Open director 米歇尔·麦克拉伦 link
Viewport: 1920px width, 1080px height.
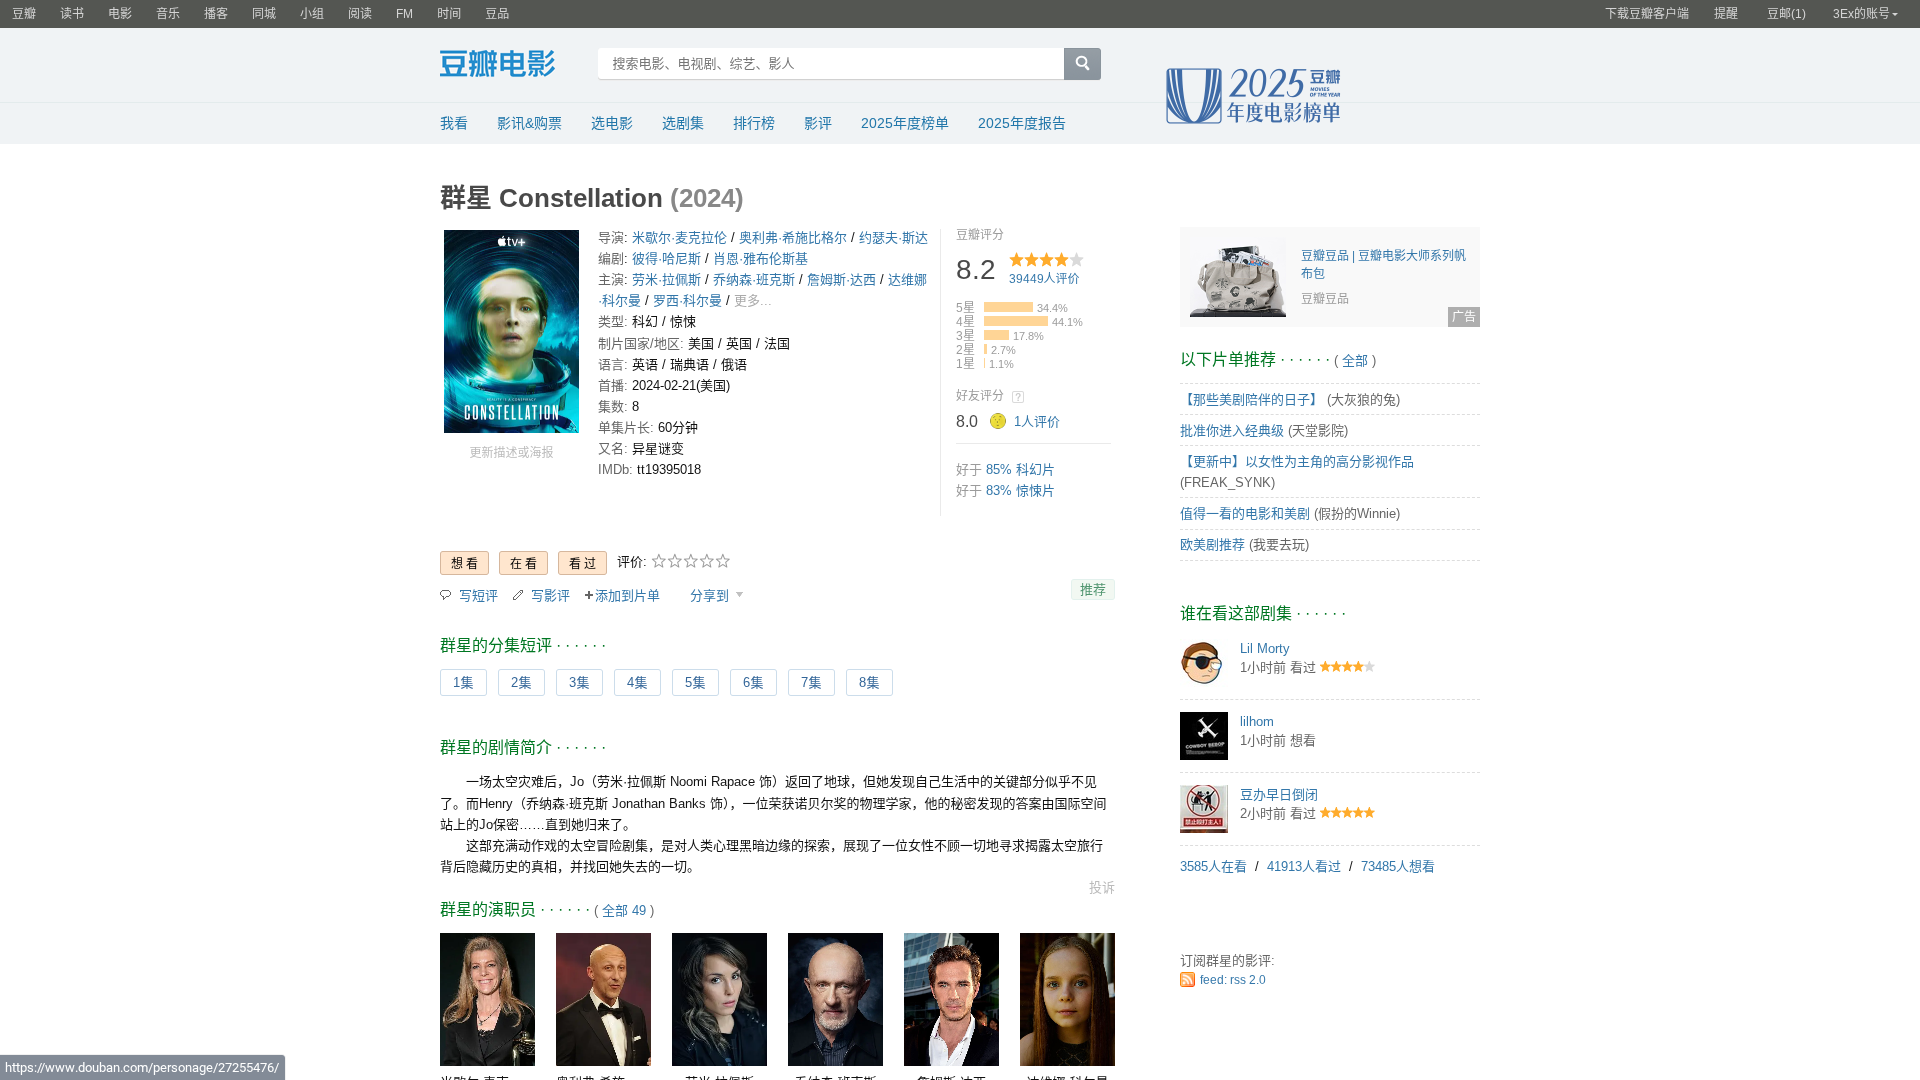[679, 238]
